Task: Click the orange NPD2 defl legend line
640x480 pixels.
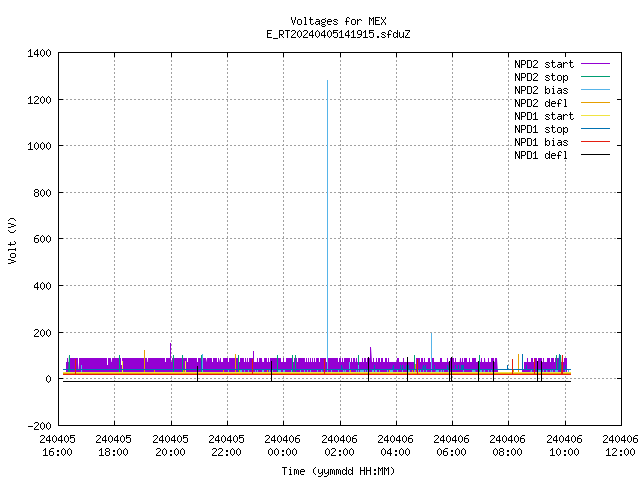Action: [595, 102]
